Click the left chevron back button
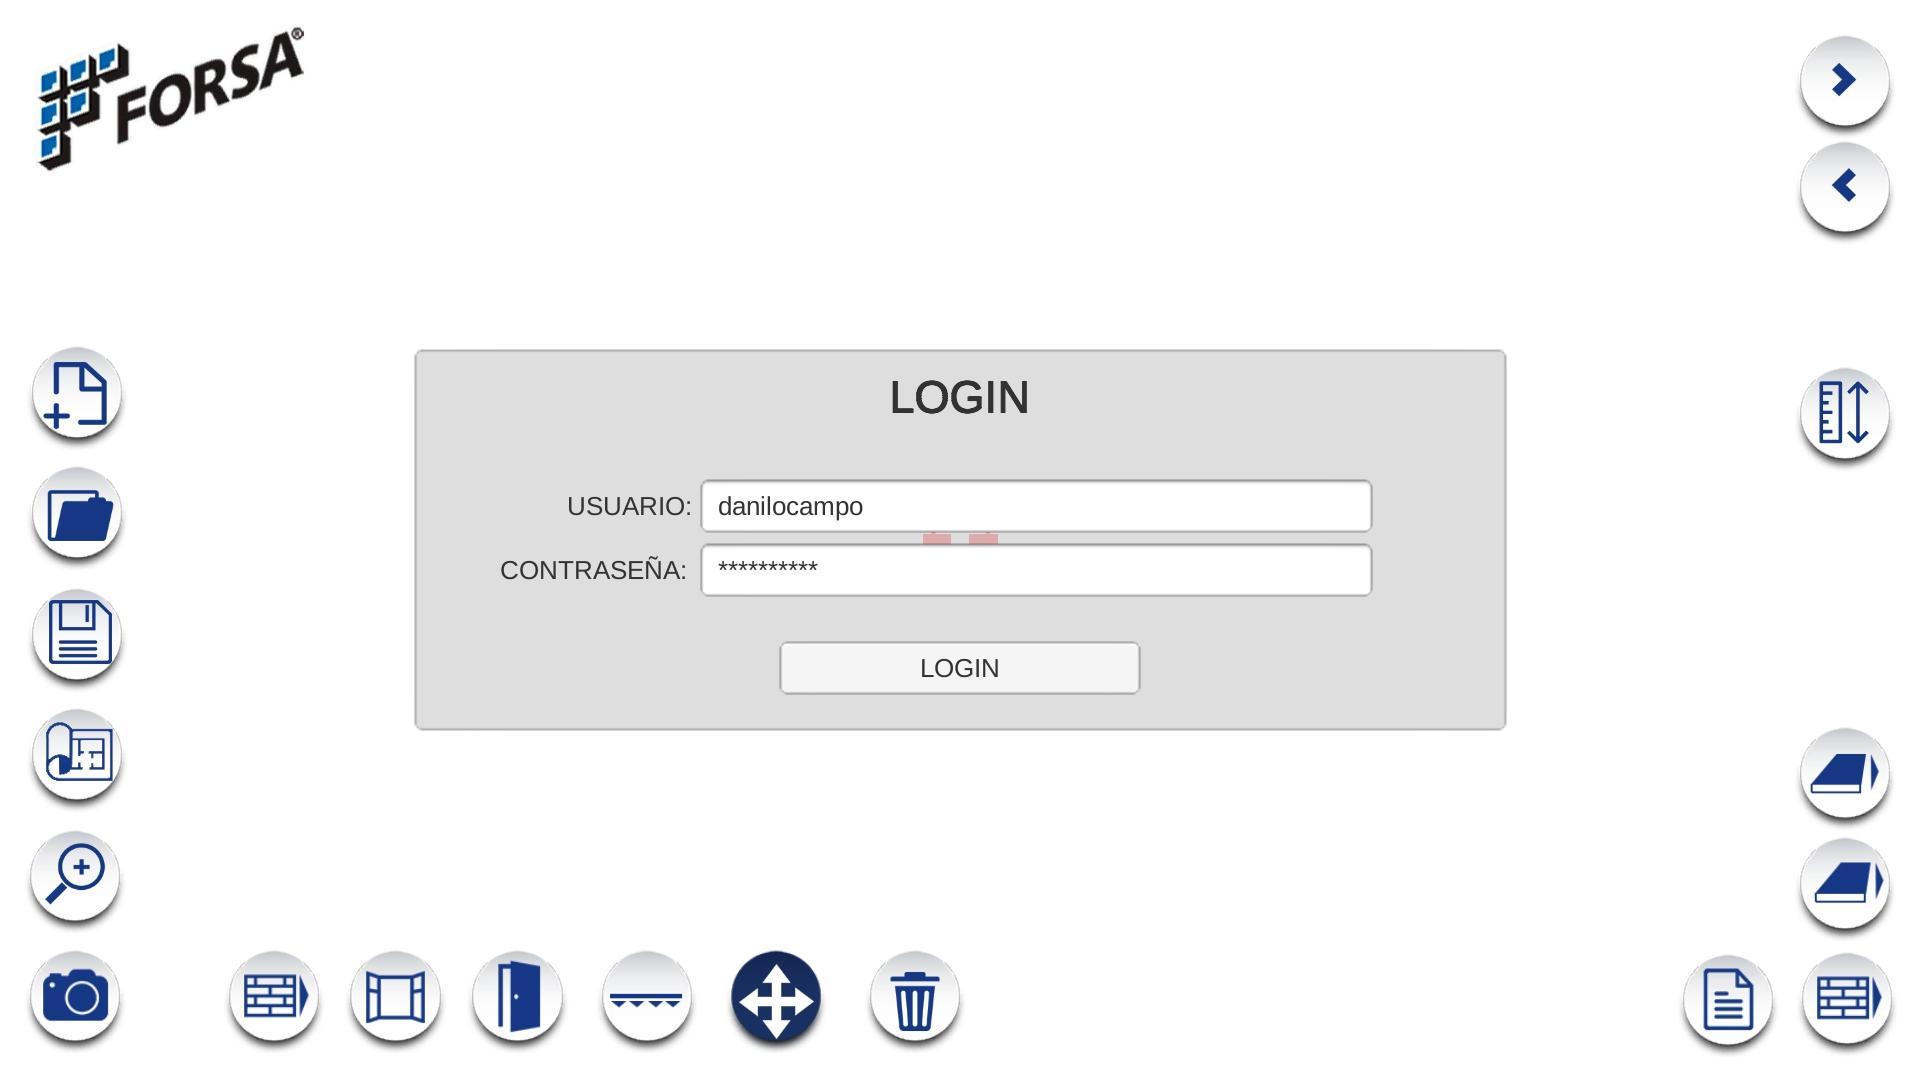This screenshot has height=1080, width=1920. coord(1845,187)
